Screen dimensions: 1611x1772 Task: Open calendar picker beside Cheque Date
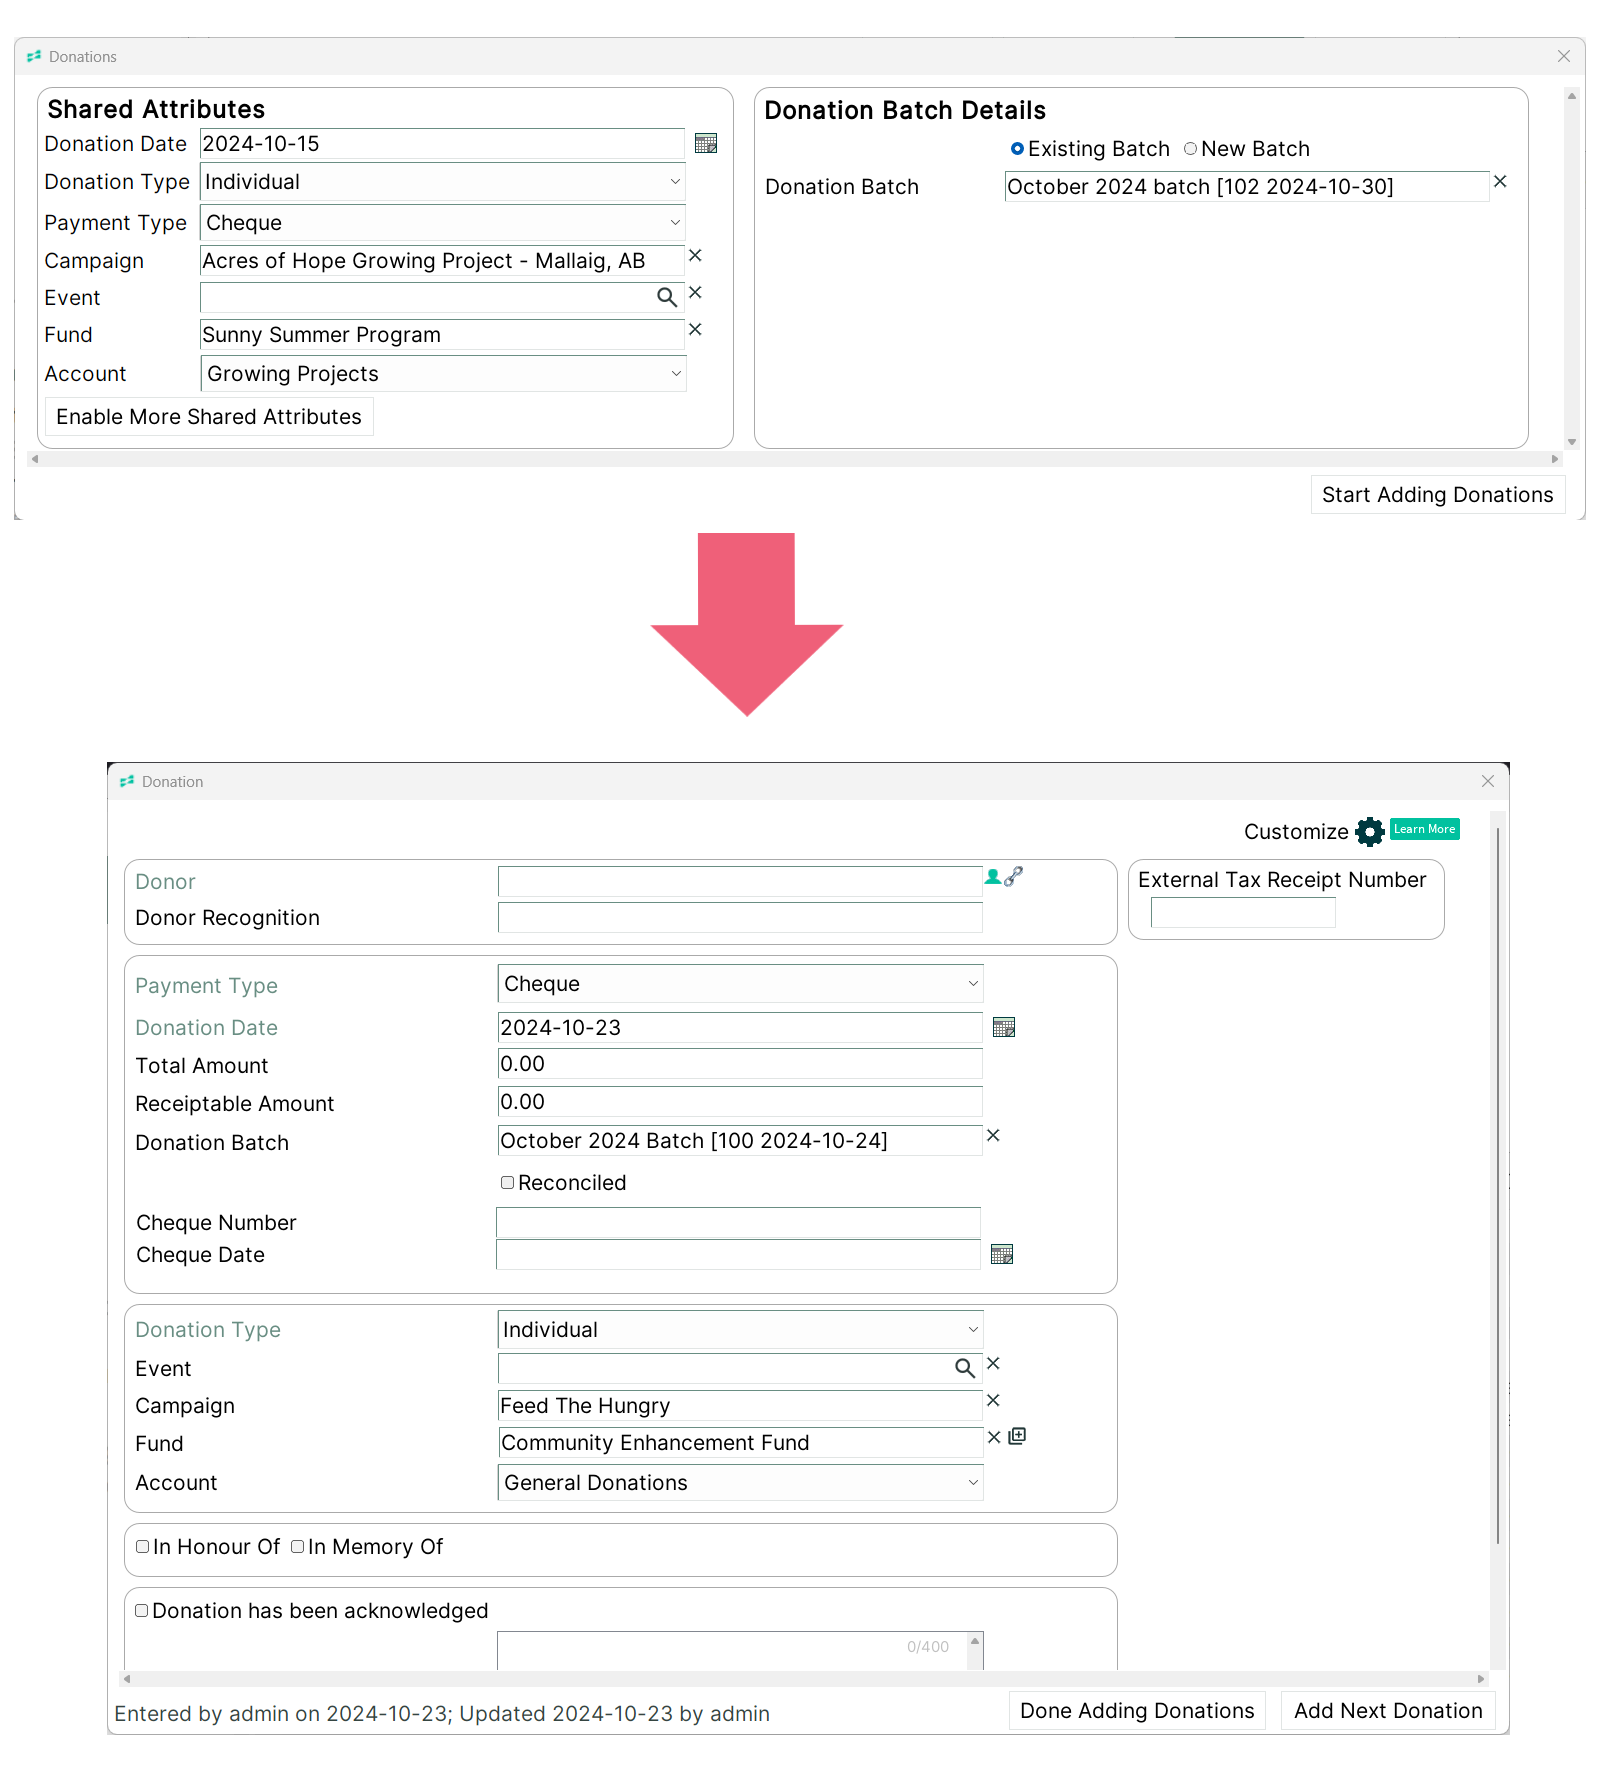(x=1002, y=1254)
